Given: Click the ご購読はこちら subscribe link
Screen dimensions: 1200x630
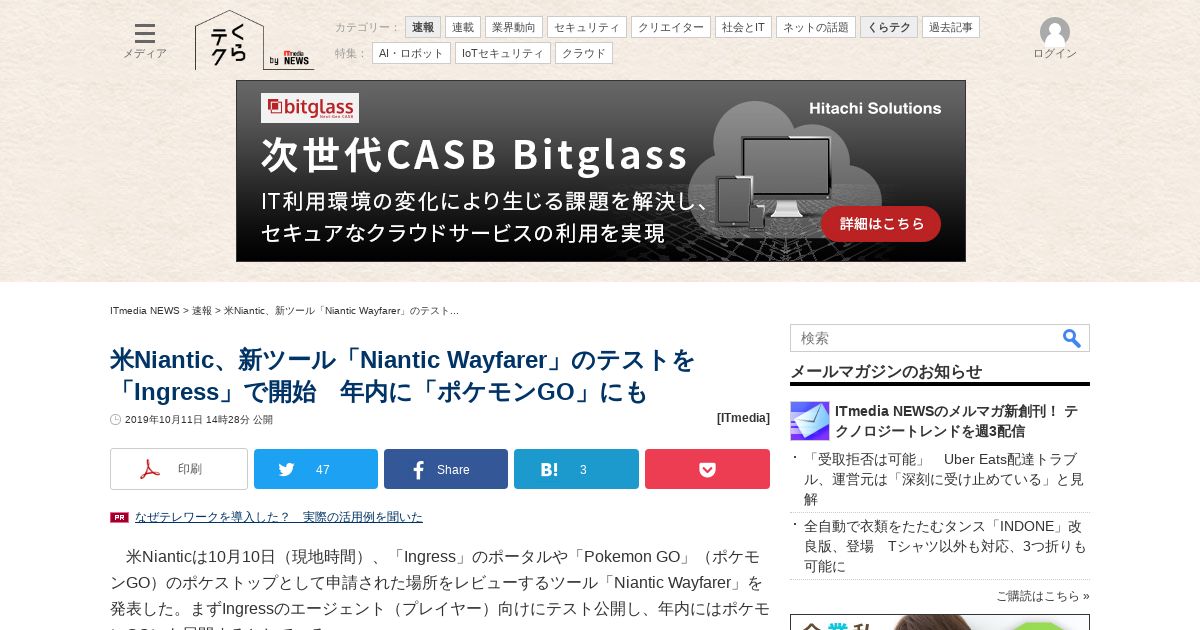Looking at the screenshot, I should point(1043,596).
